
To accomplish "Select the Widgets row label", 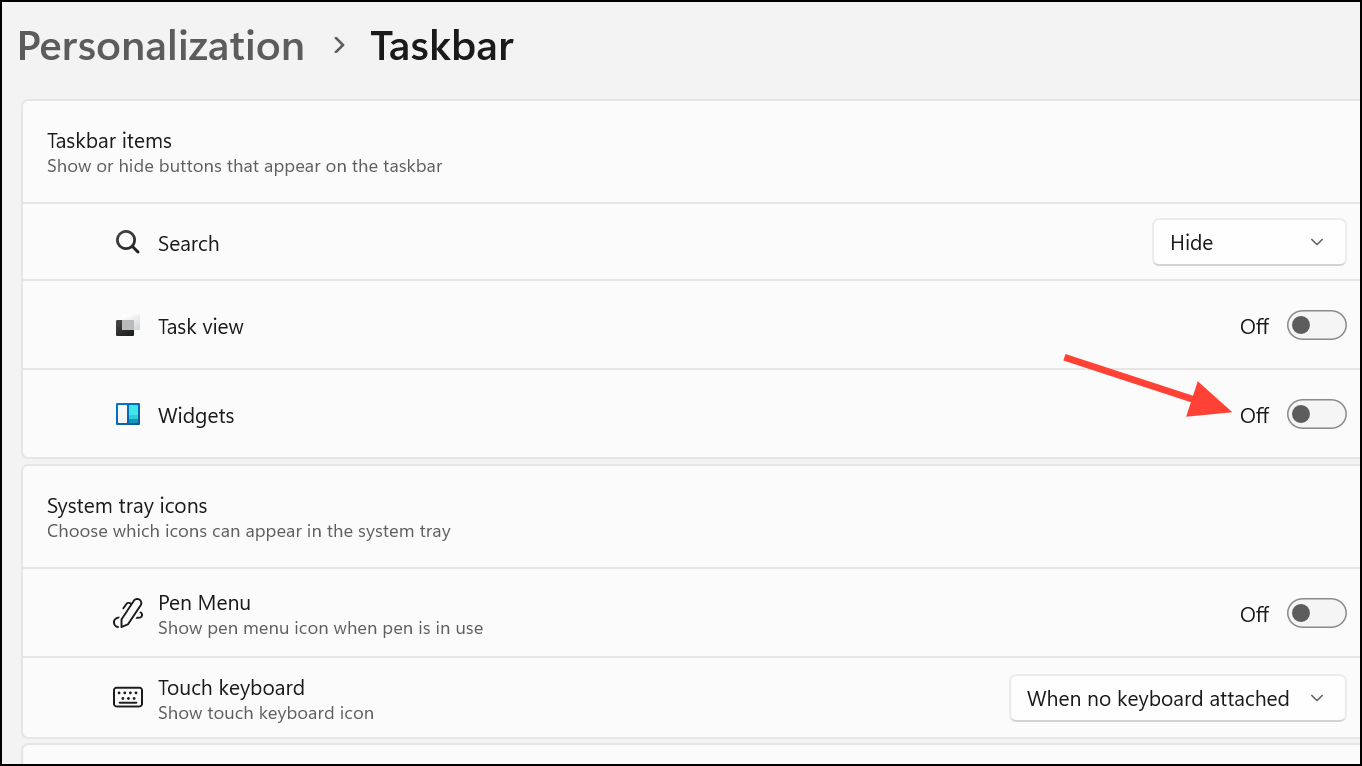I will click(196, 416).
